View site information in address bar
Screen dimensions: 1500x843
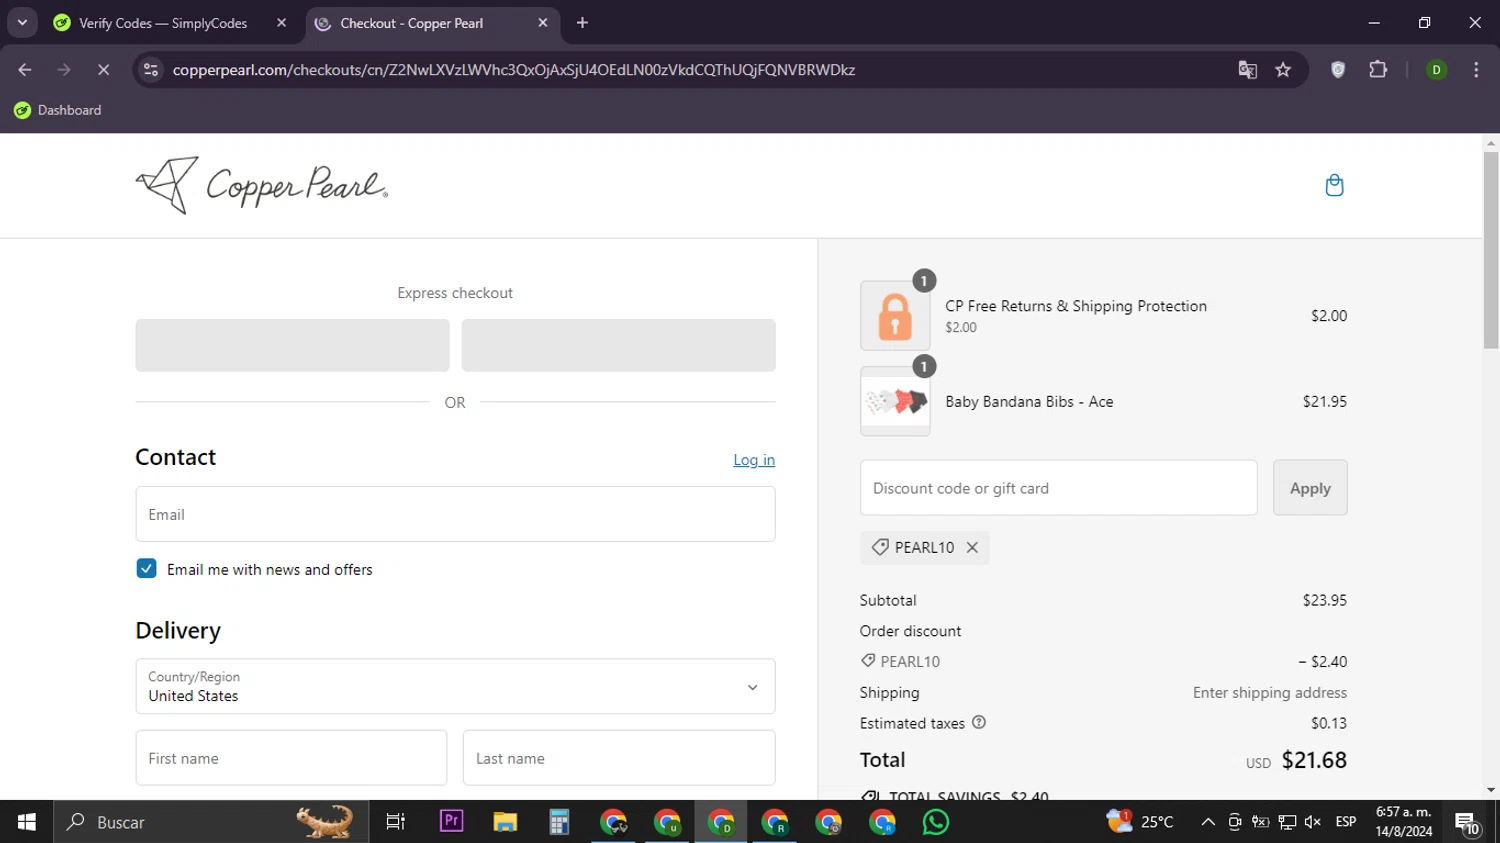(151, 70)
